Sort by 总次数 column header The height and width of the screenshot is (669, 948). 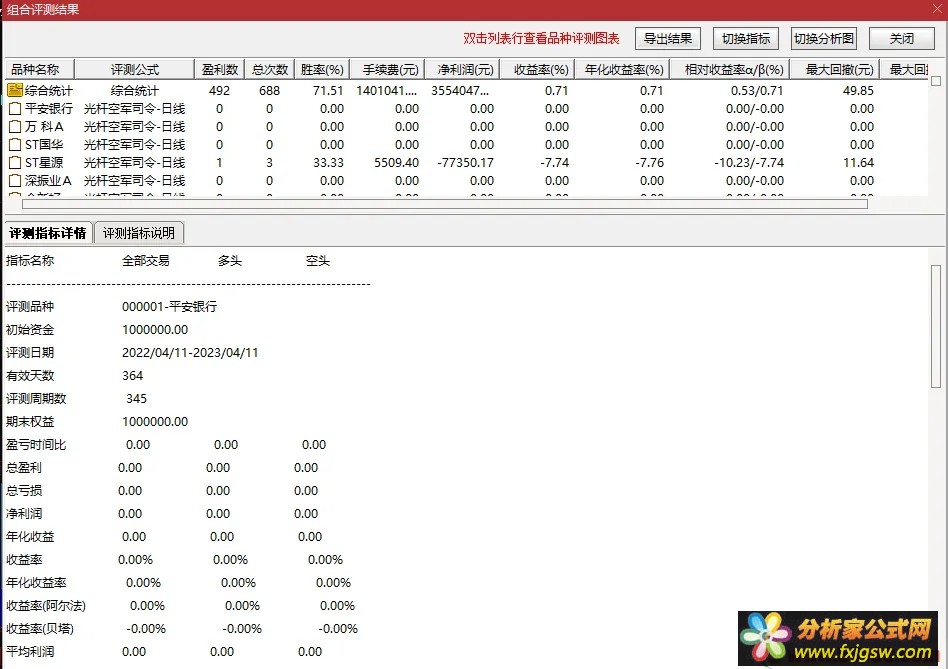coord(270,69)
